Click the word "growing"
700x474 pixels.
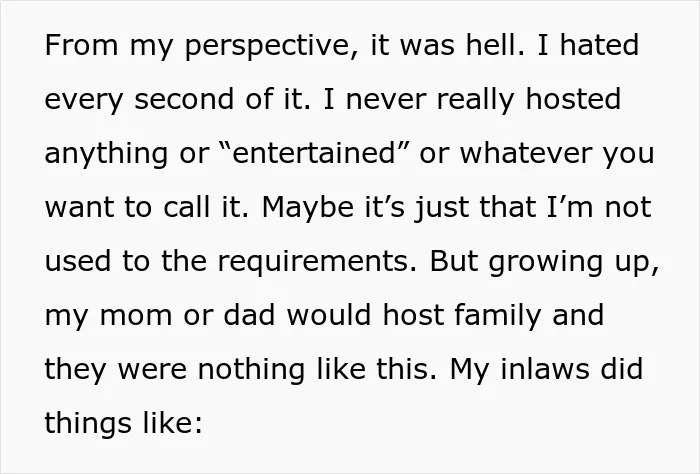click(546, 262)
